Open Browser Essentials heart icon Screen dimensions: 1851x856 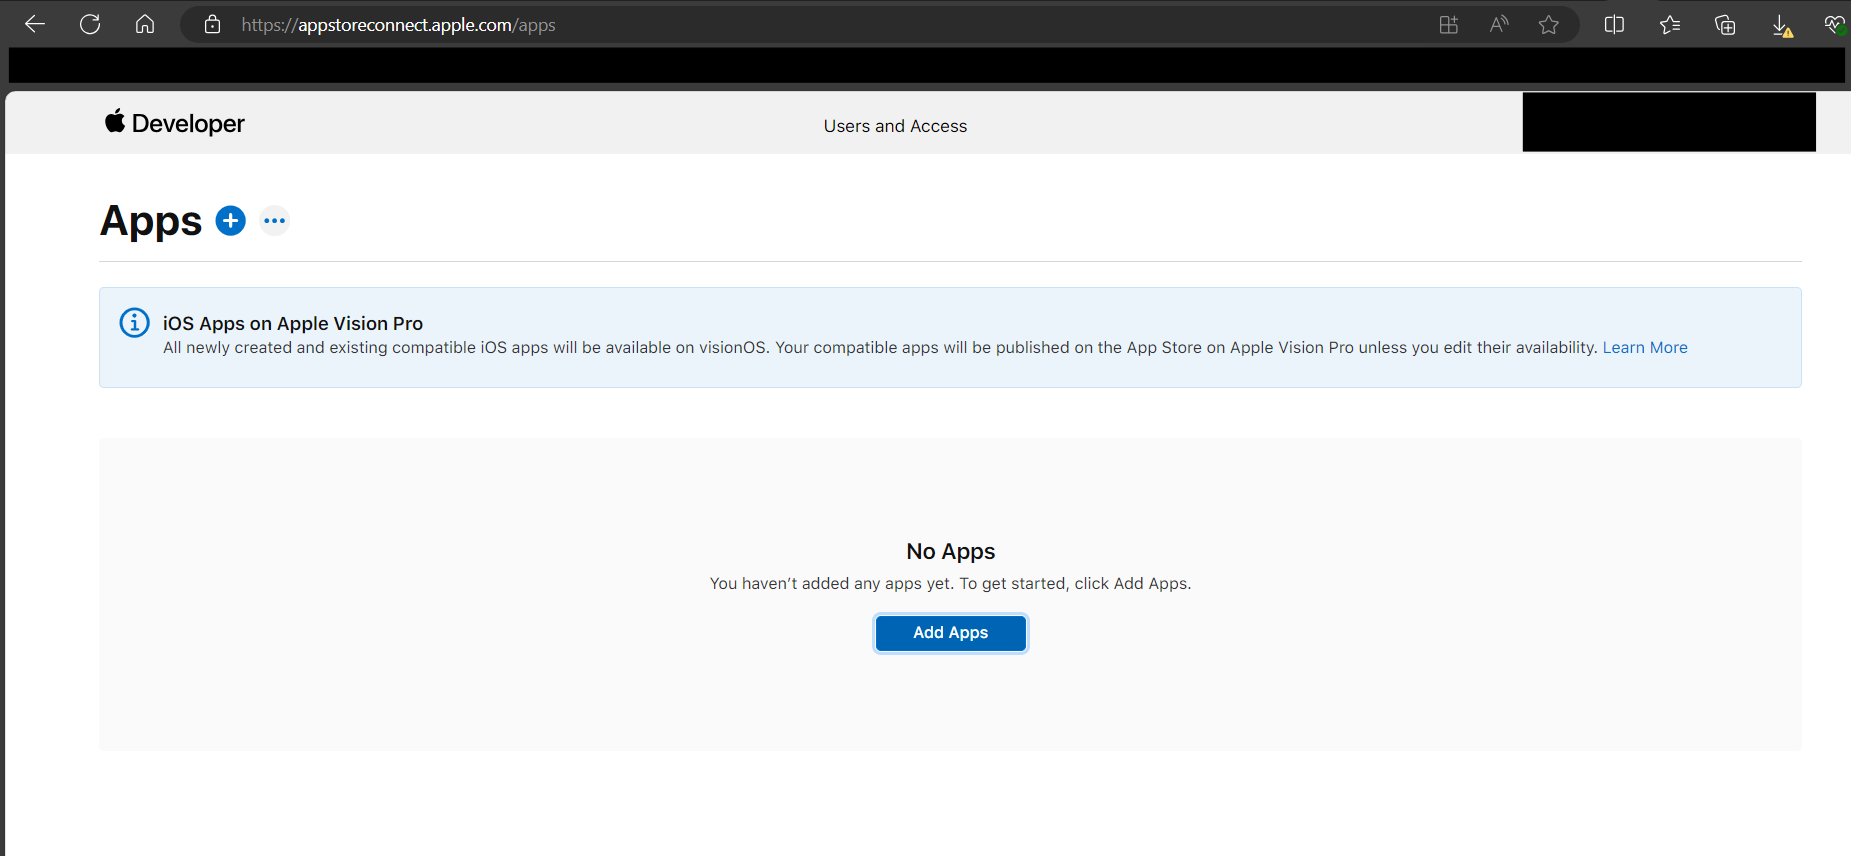tap(1834, 25)
